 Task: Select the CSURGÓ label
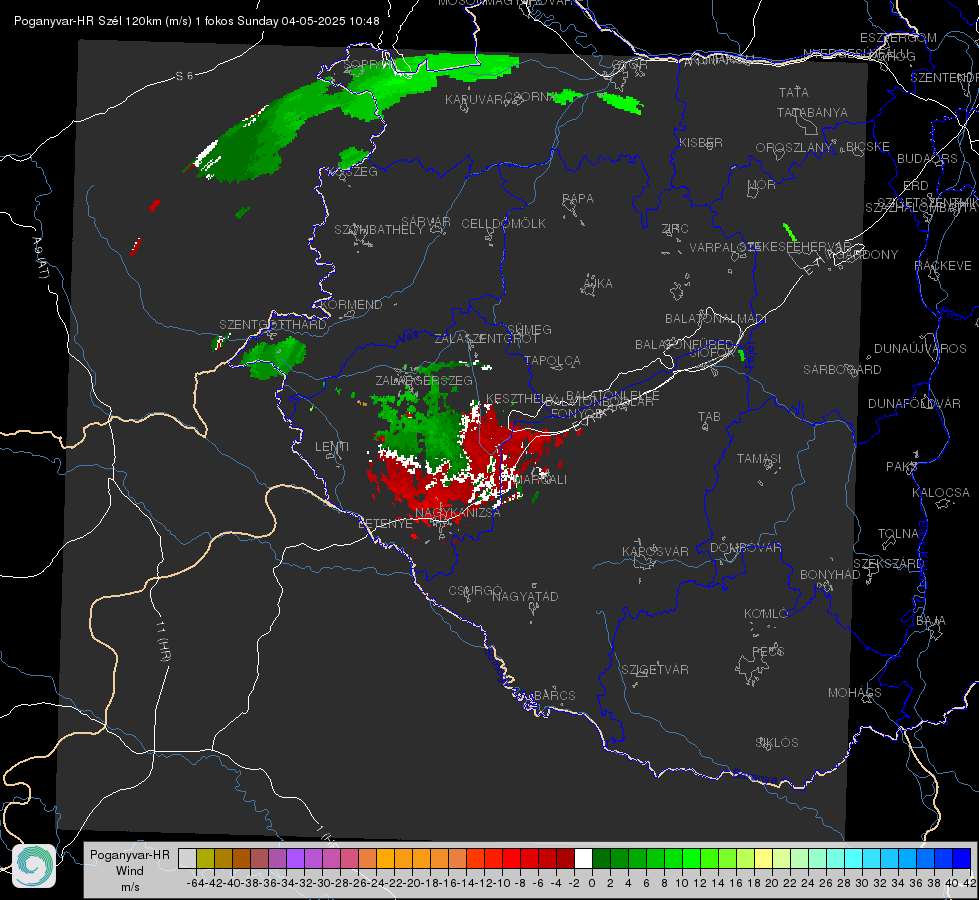475,591
